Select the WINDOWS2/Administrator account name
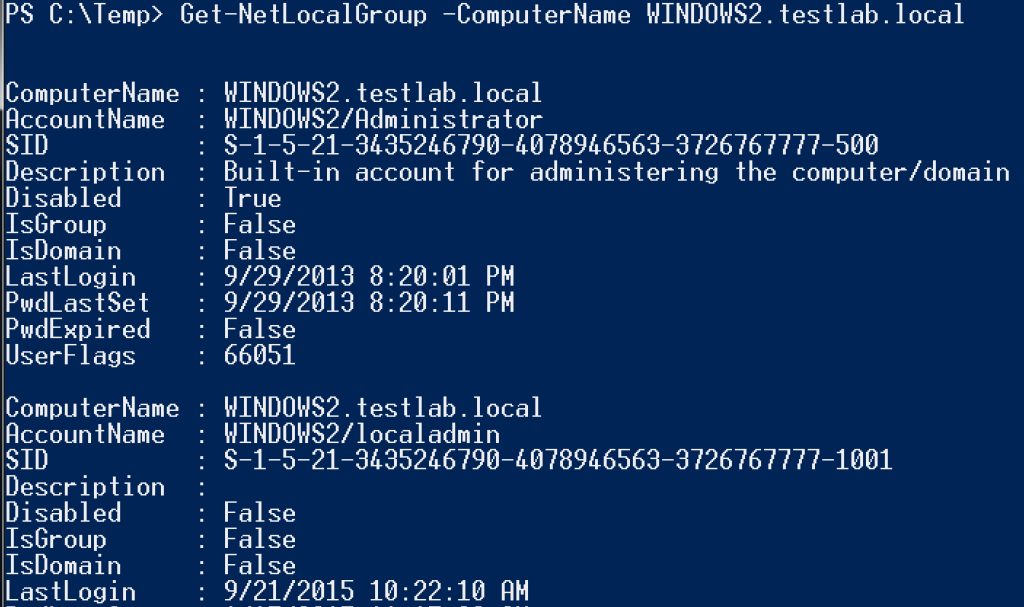The height and width of the screenshot is (607, 1024). tap(384, 120)
